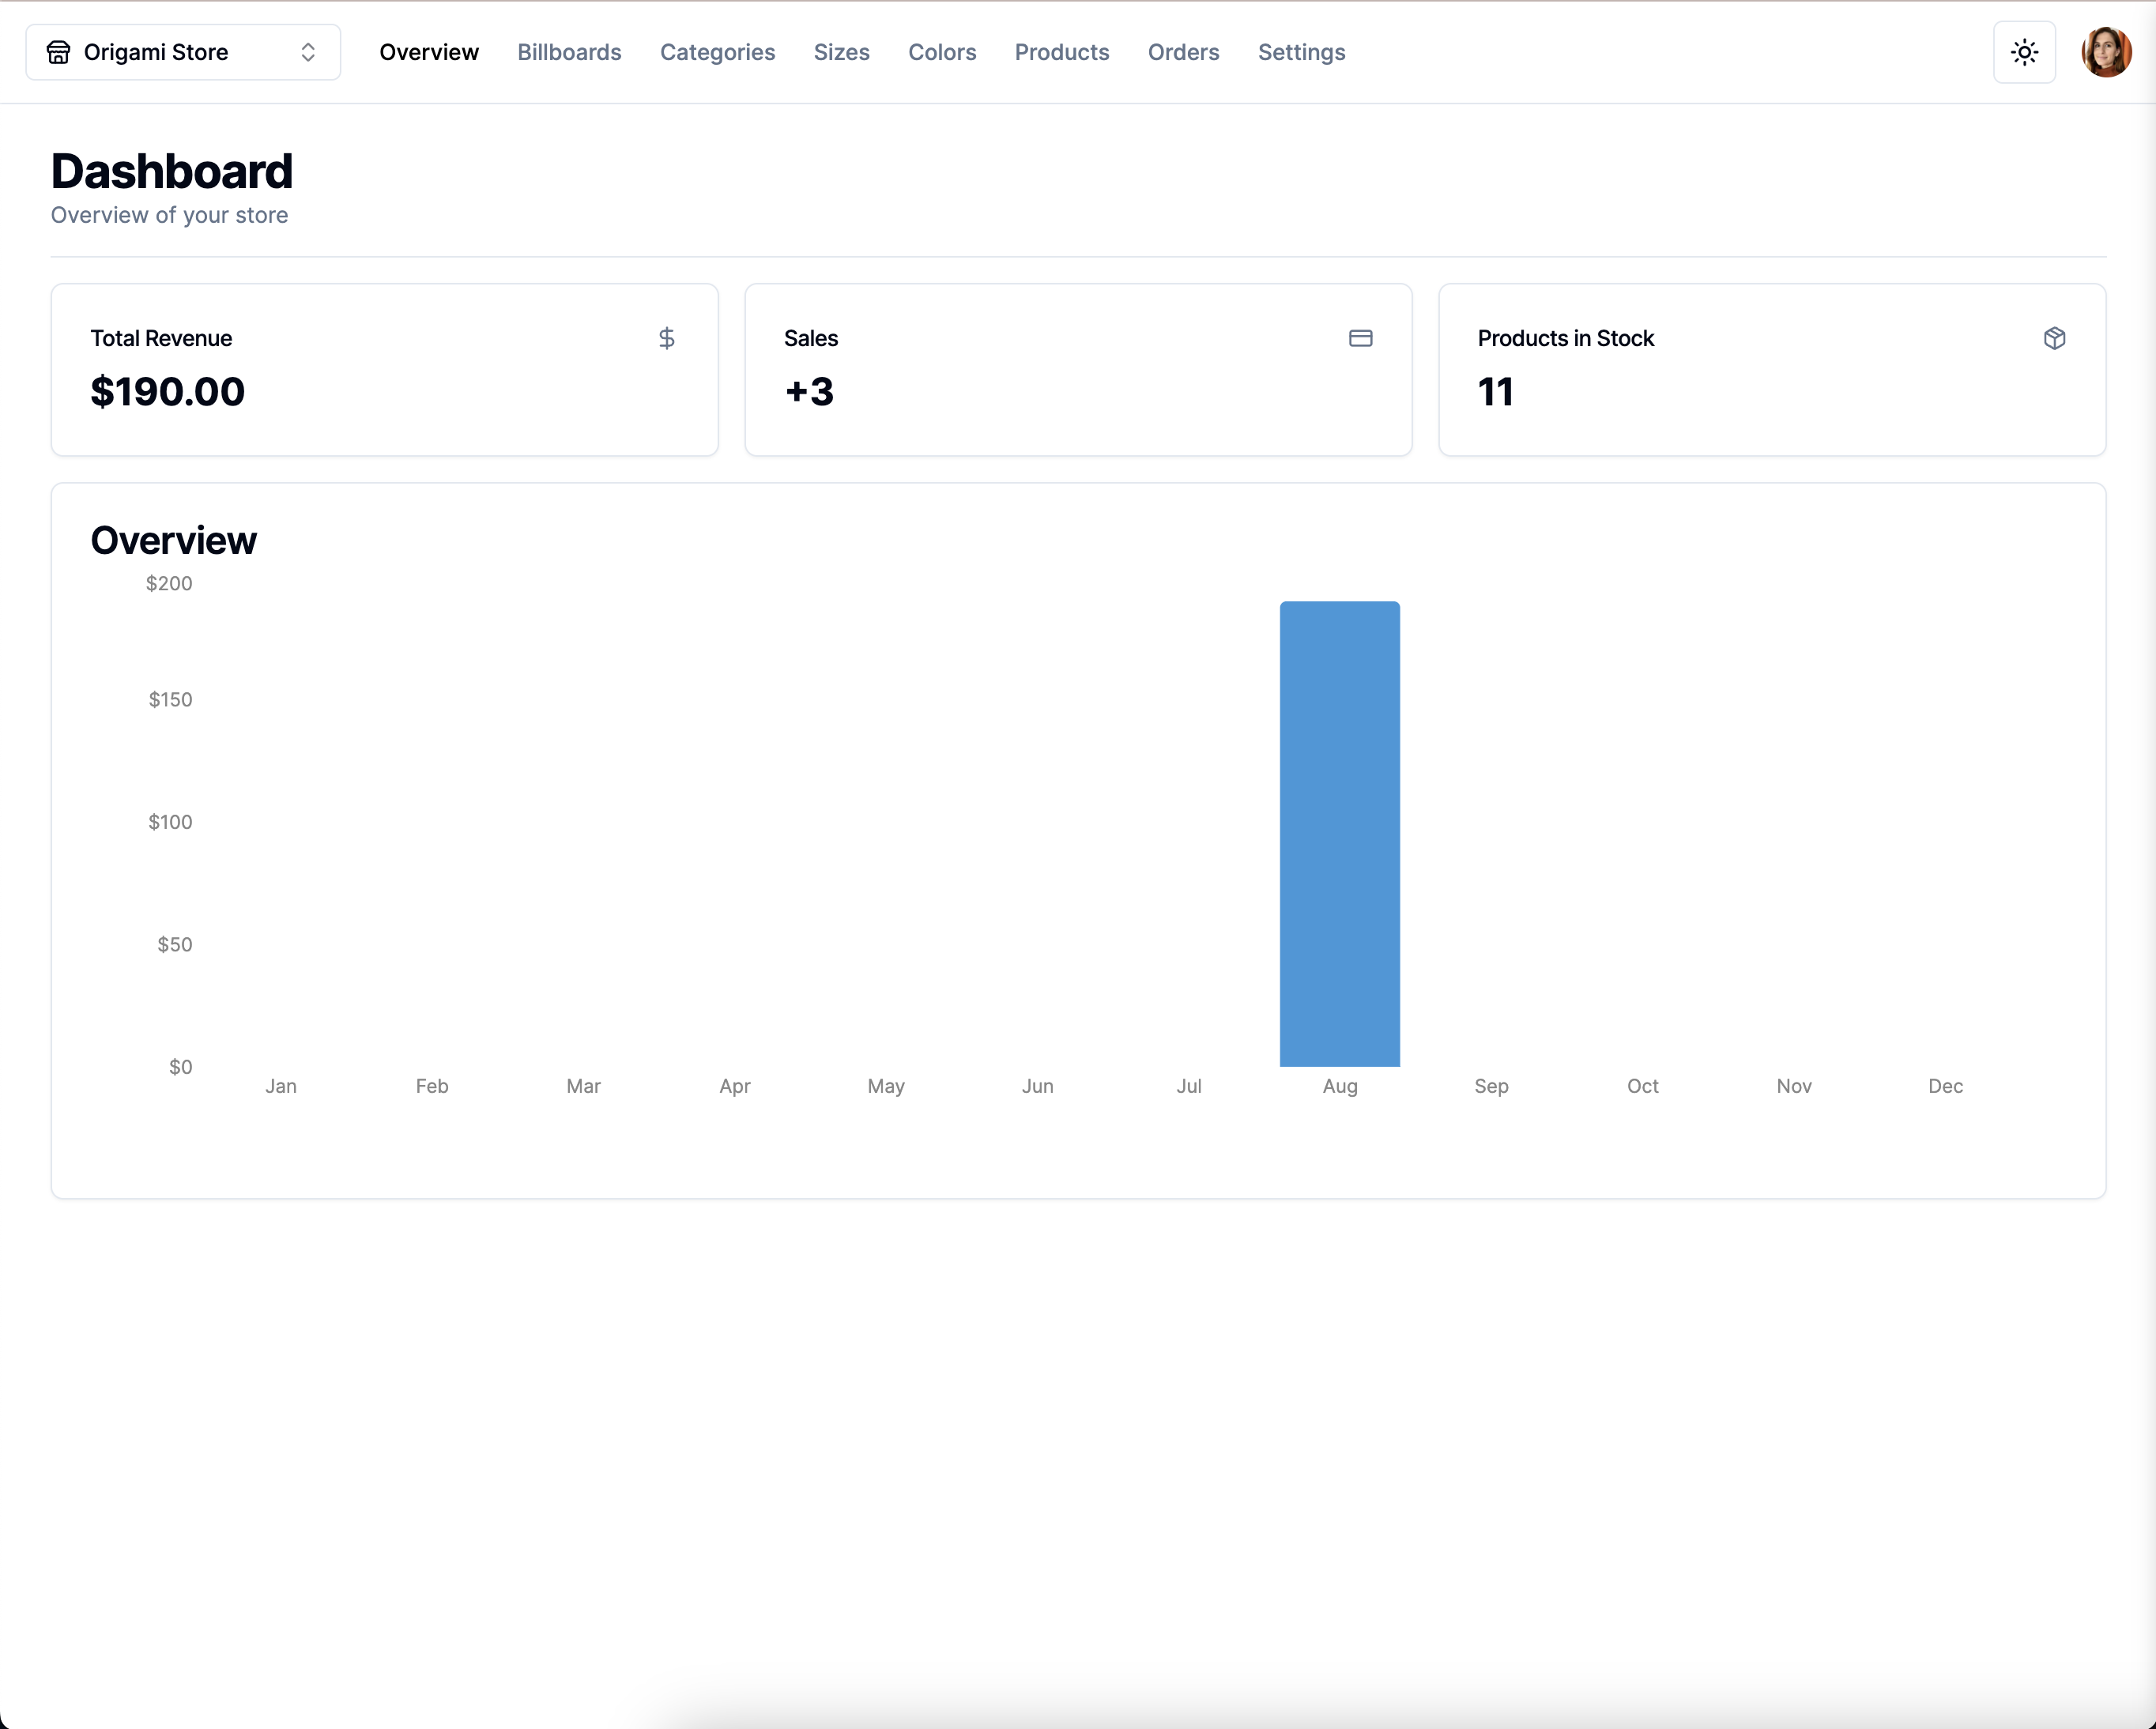The width and height of the screenshot is (2156, 1729).
Task: Open the Sizes section
Action: pos(841,52)
